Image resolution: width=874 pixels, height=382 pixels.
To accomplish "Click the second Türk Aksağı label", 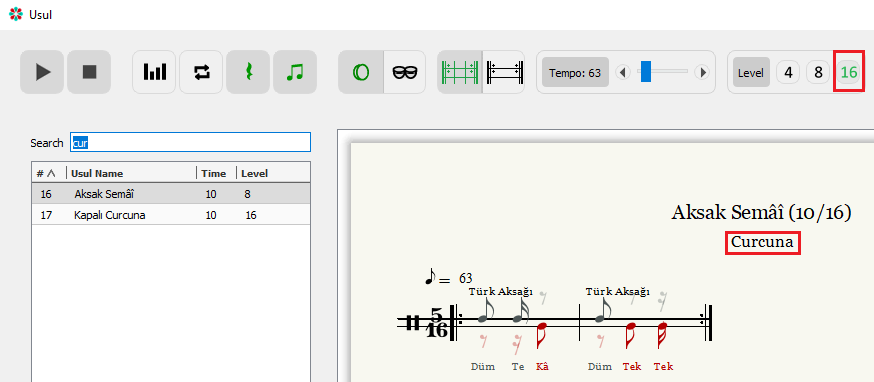I will [617, 291].
